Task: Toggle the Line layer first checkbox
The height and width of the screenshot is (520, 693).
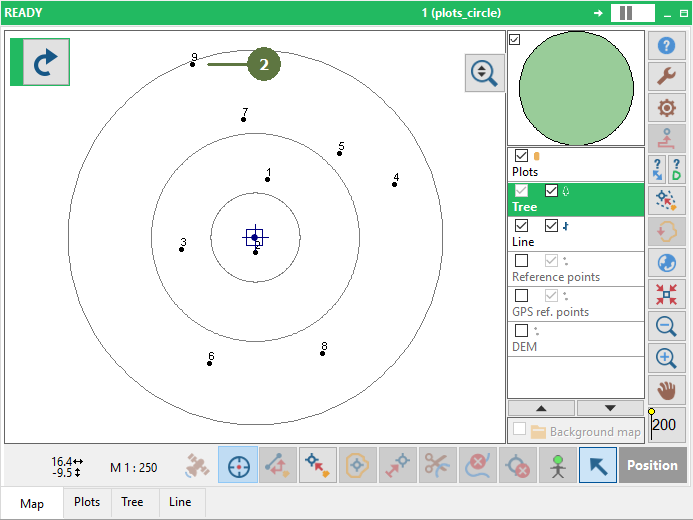Action: pos(522,225)
